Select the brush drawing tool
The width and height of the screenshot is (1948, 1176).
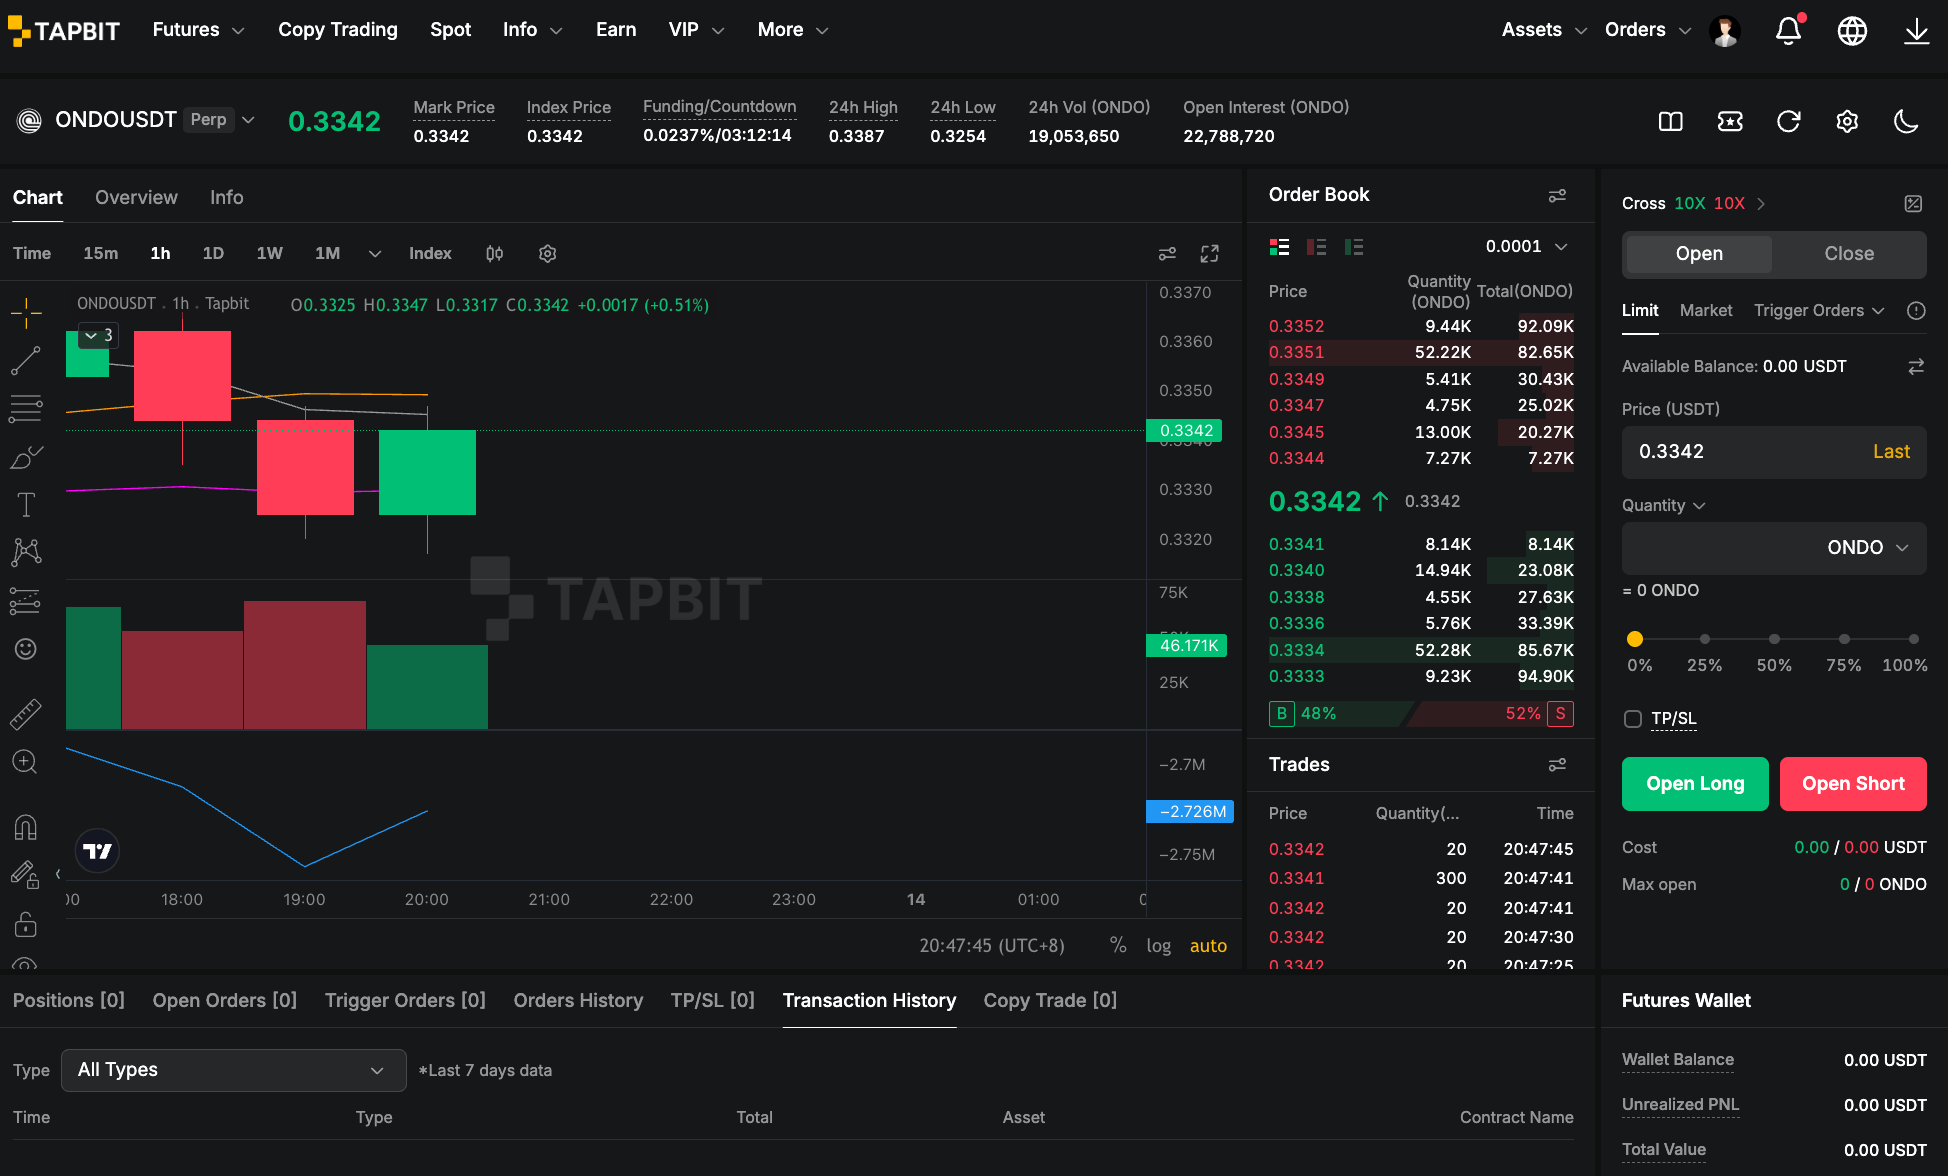(x=26, y=457)
